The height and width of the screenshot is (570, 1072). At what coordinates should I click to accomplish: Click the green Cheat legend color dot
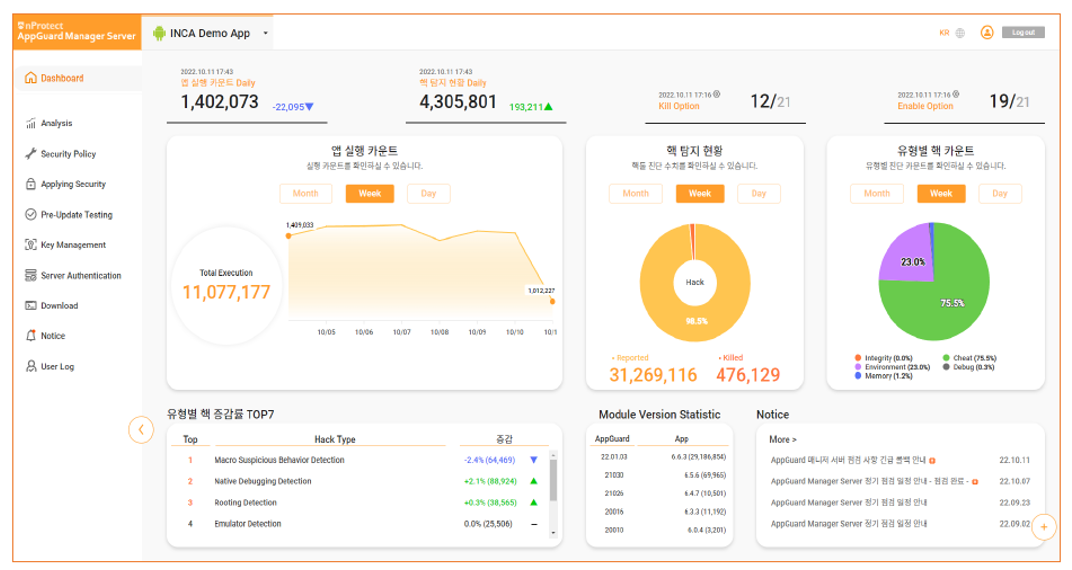[x=945, y=358]
